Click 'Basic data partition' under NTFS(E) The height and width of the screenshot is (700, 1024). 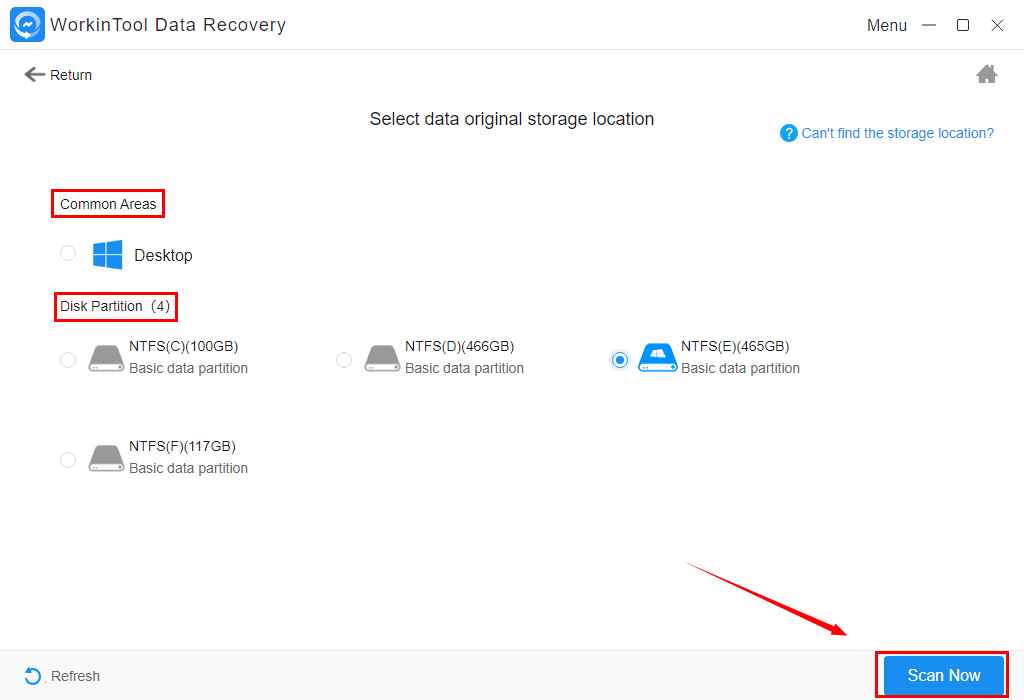point(741,368)
